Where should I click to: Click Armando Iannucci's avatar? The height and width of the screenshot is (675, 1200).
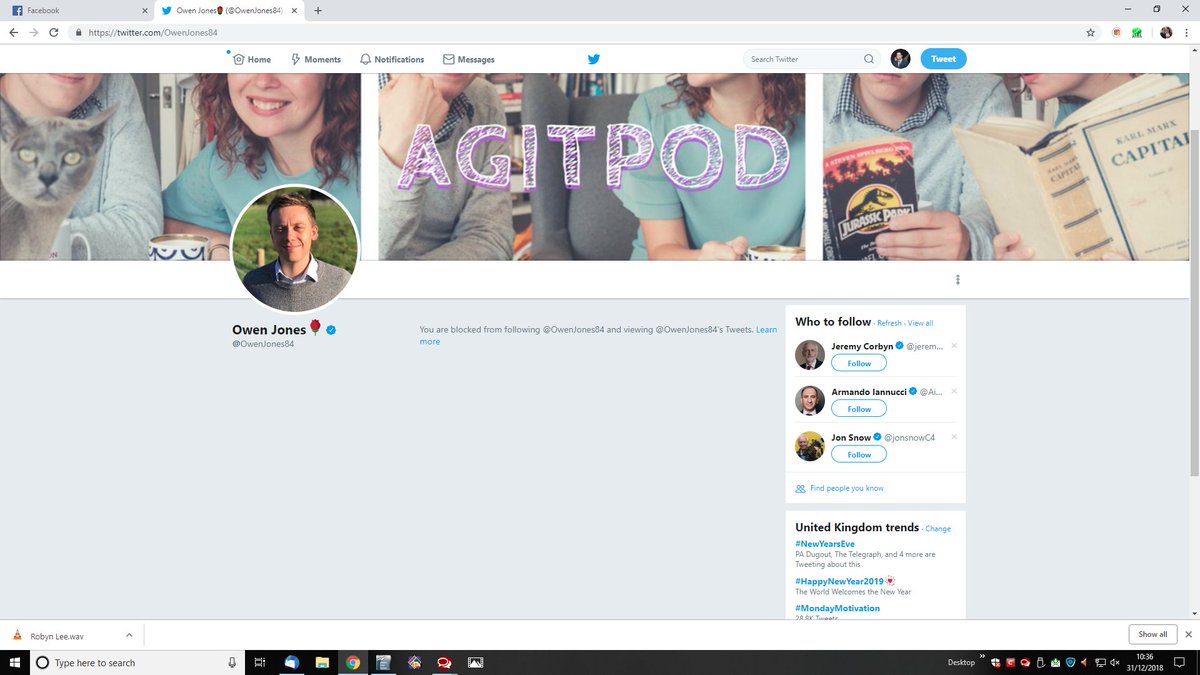810,400
